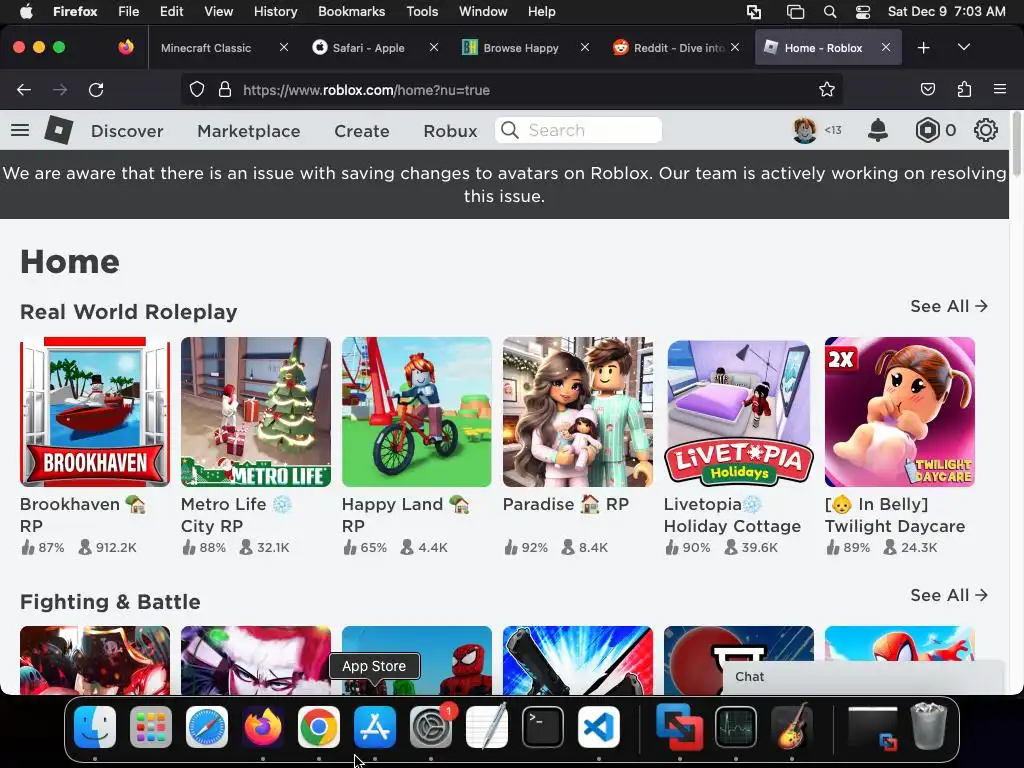
Task: Open Terminal from the Dock
Action: click(x=543, y=727)
